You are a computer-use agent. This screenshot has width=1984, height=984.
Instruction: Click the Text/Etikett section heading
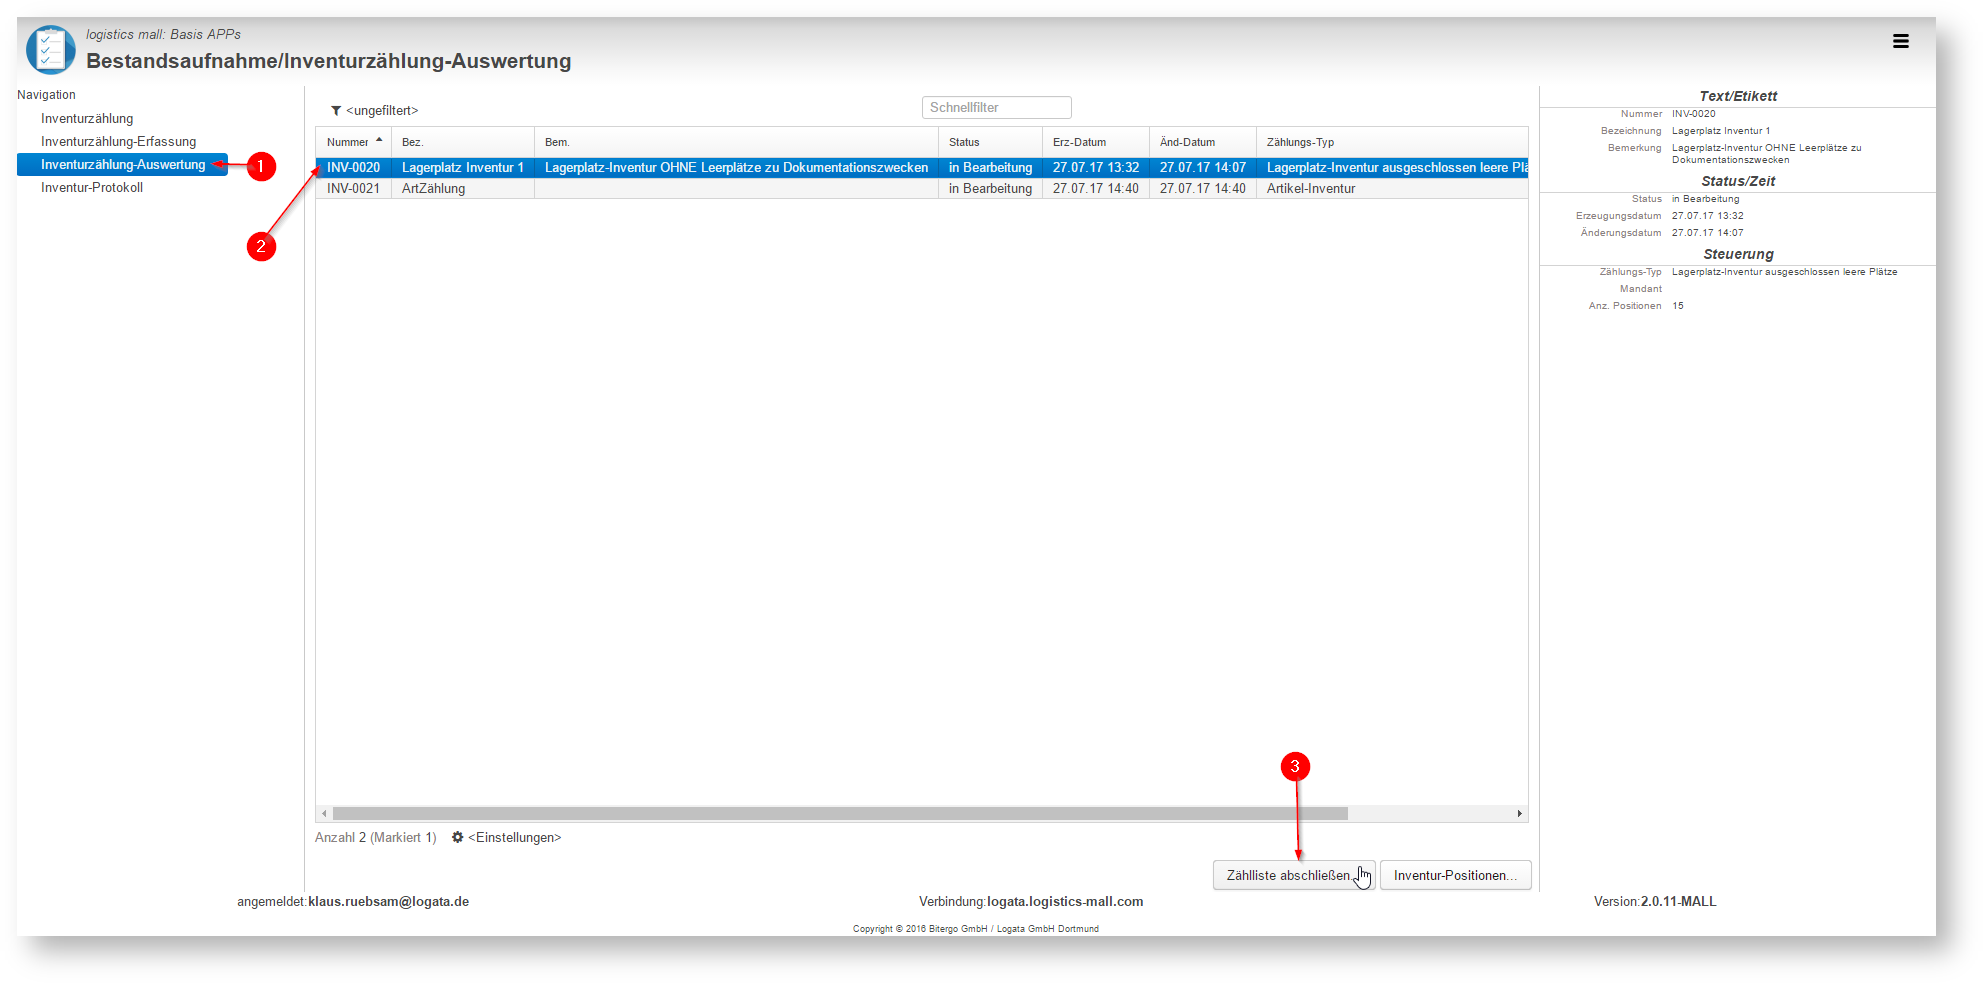pyautogui.click(x=1738, y=96)
